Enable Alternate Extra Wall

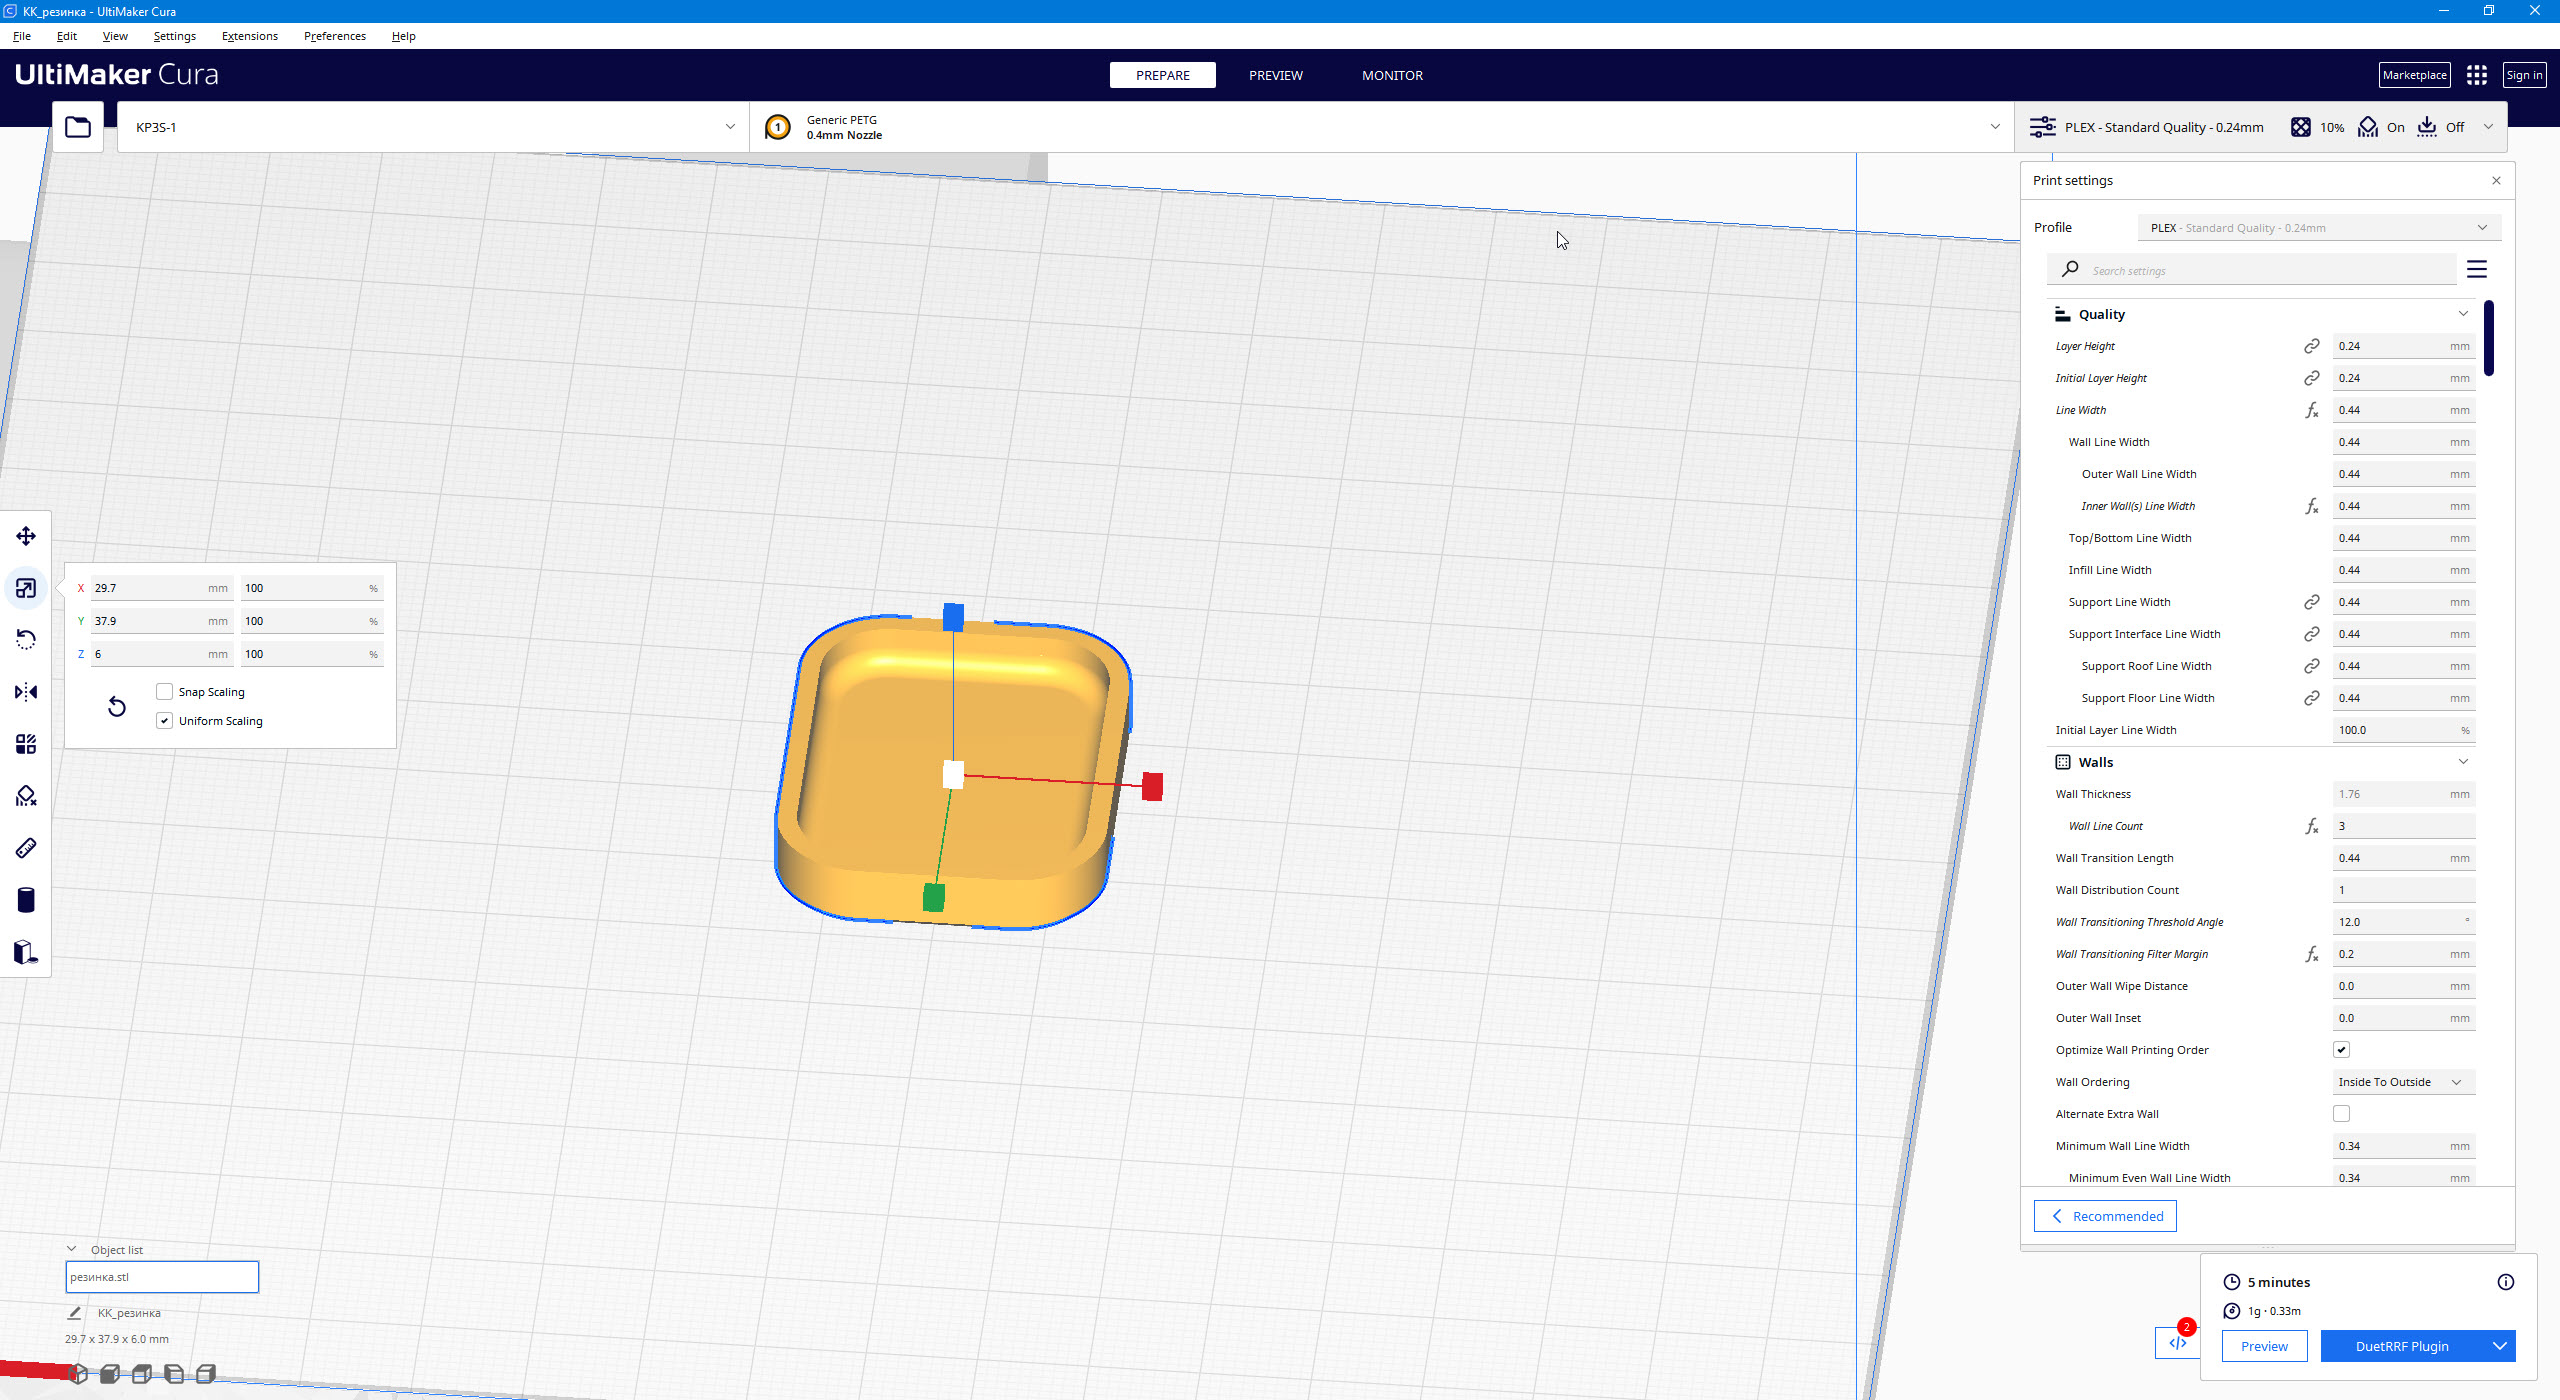pyautogui.click(x=2340, y=1113)
